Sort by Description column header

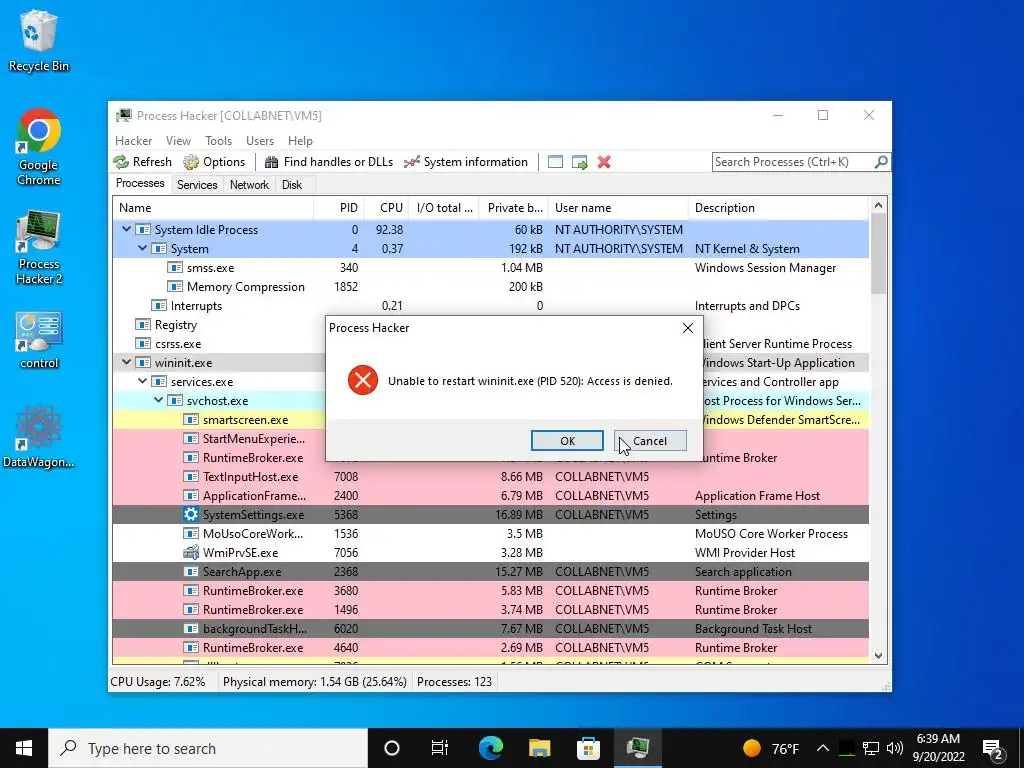(778, 208)
